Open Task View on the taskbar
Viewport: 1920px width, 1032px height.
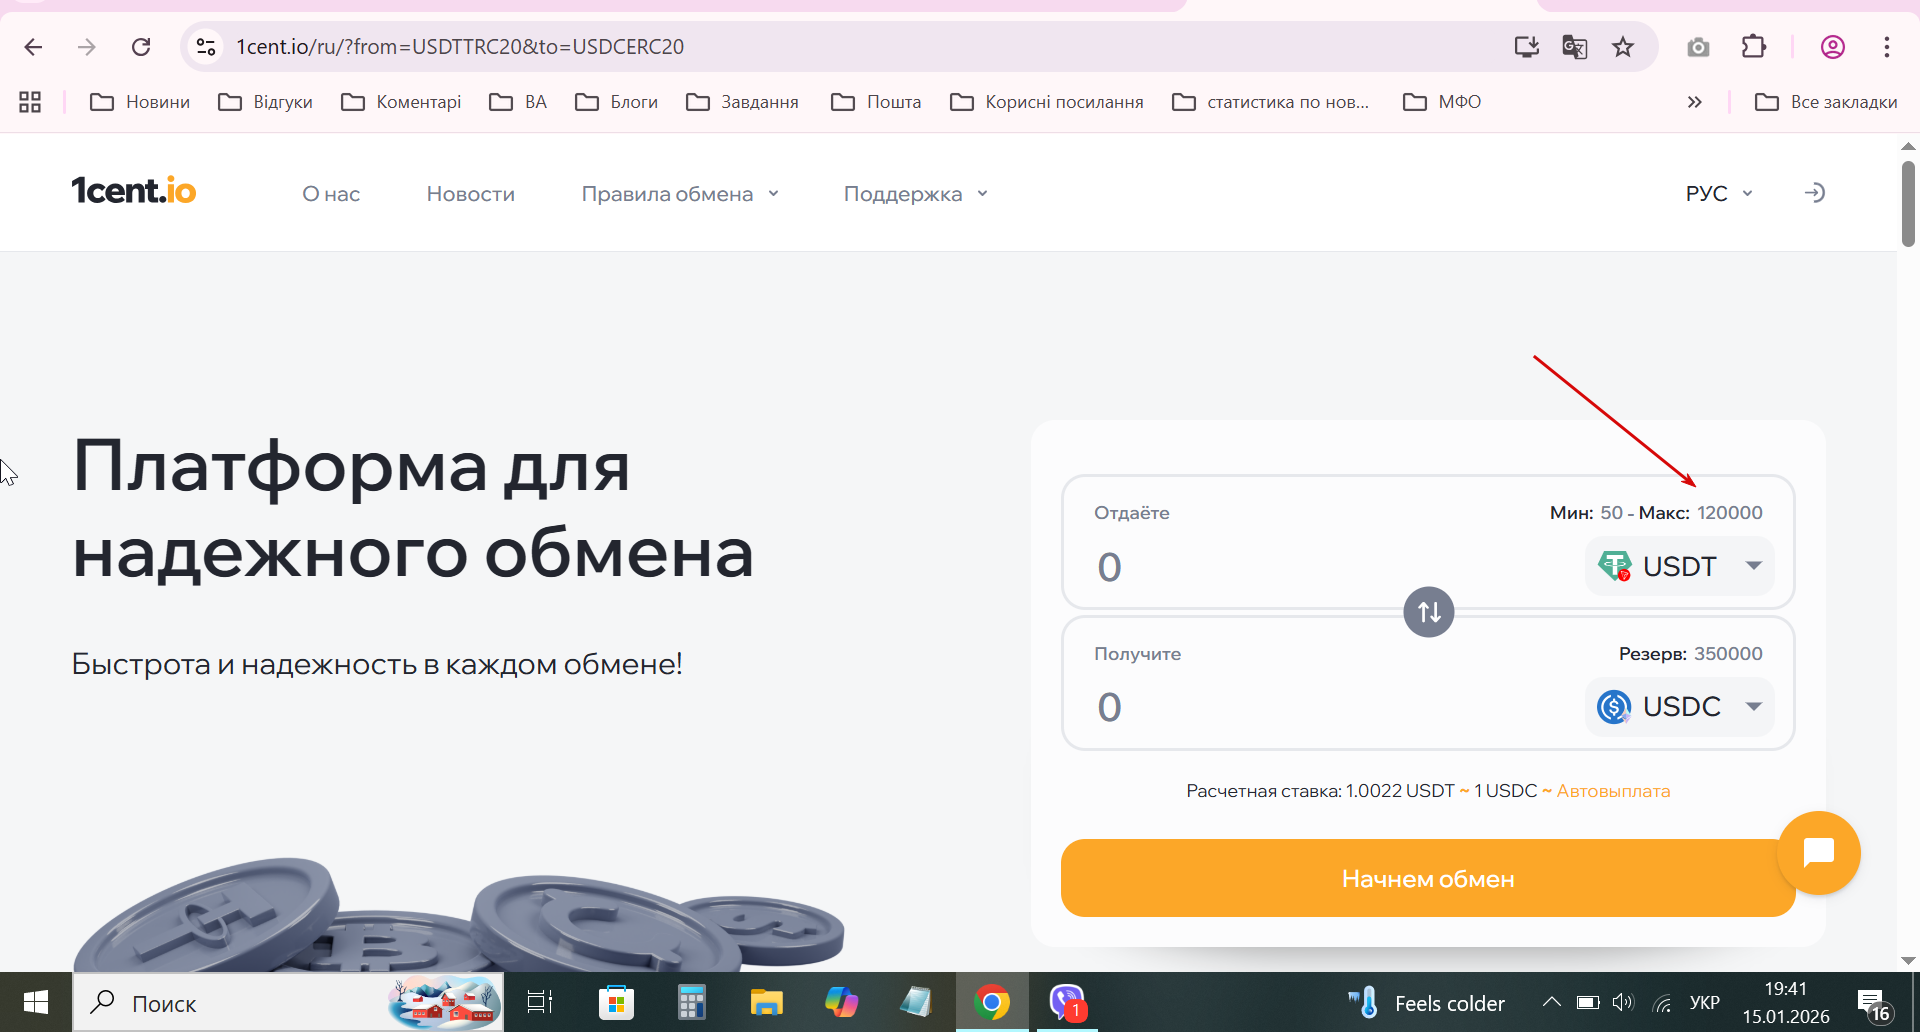[x=540, y=1002]
